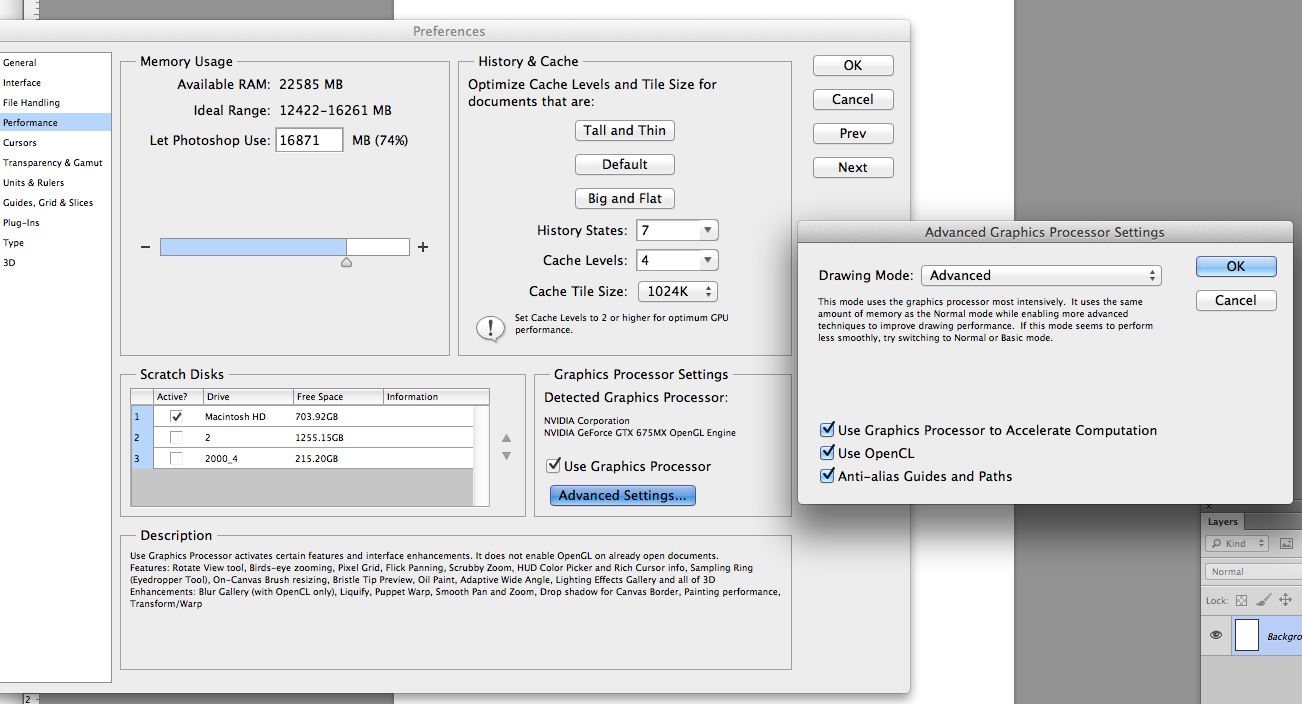
Task: Activate scratch disk named 2
Action: pyautogui.click(x=176, y=437)
